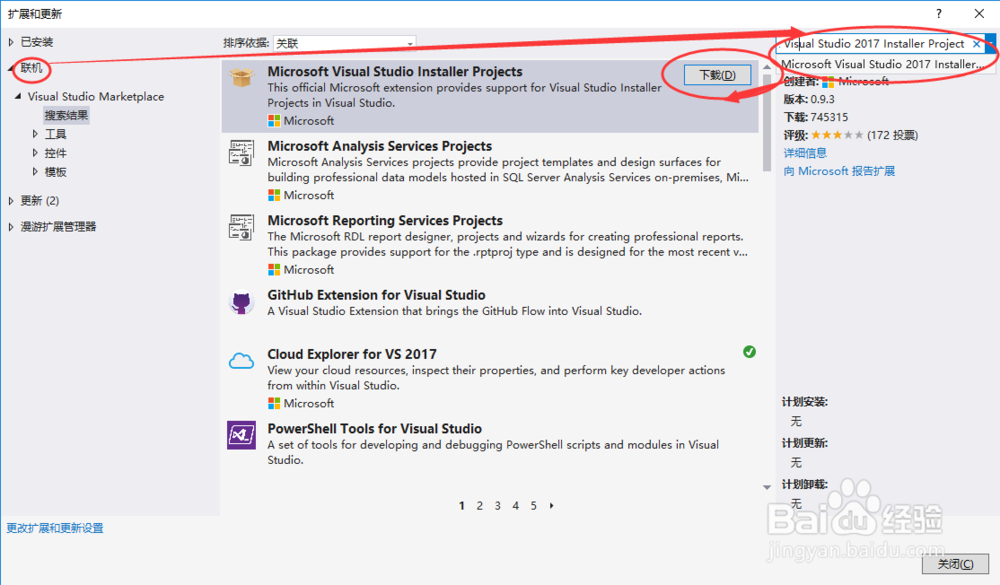Screen dimensions: 1000x585
Task: Expand the 模板 category
Action: (35, 172)
